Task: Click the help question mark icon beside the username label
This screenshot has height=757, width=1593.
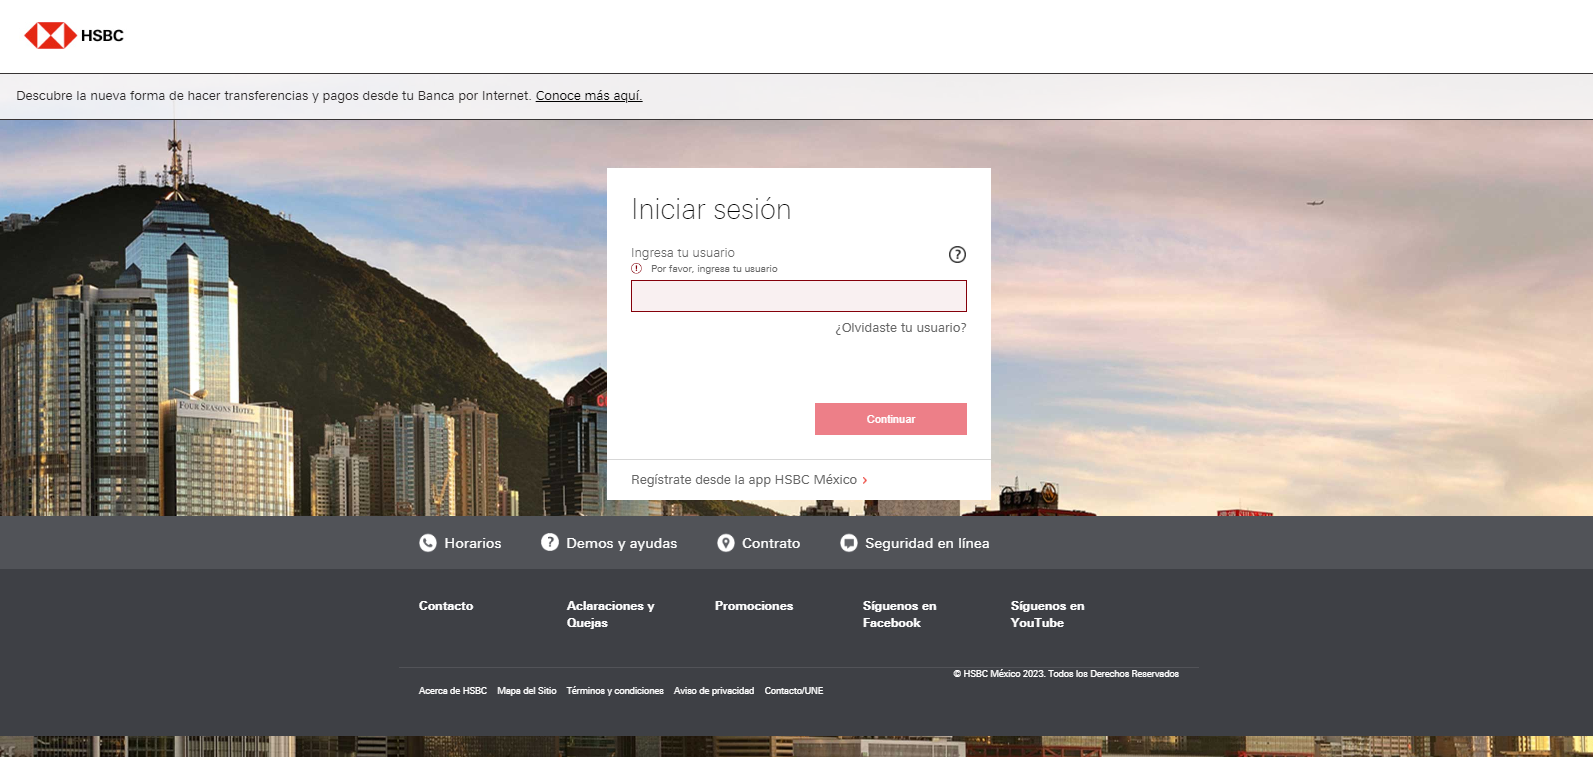Action: (957, 254)
